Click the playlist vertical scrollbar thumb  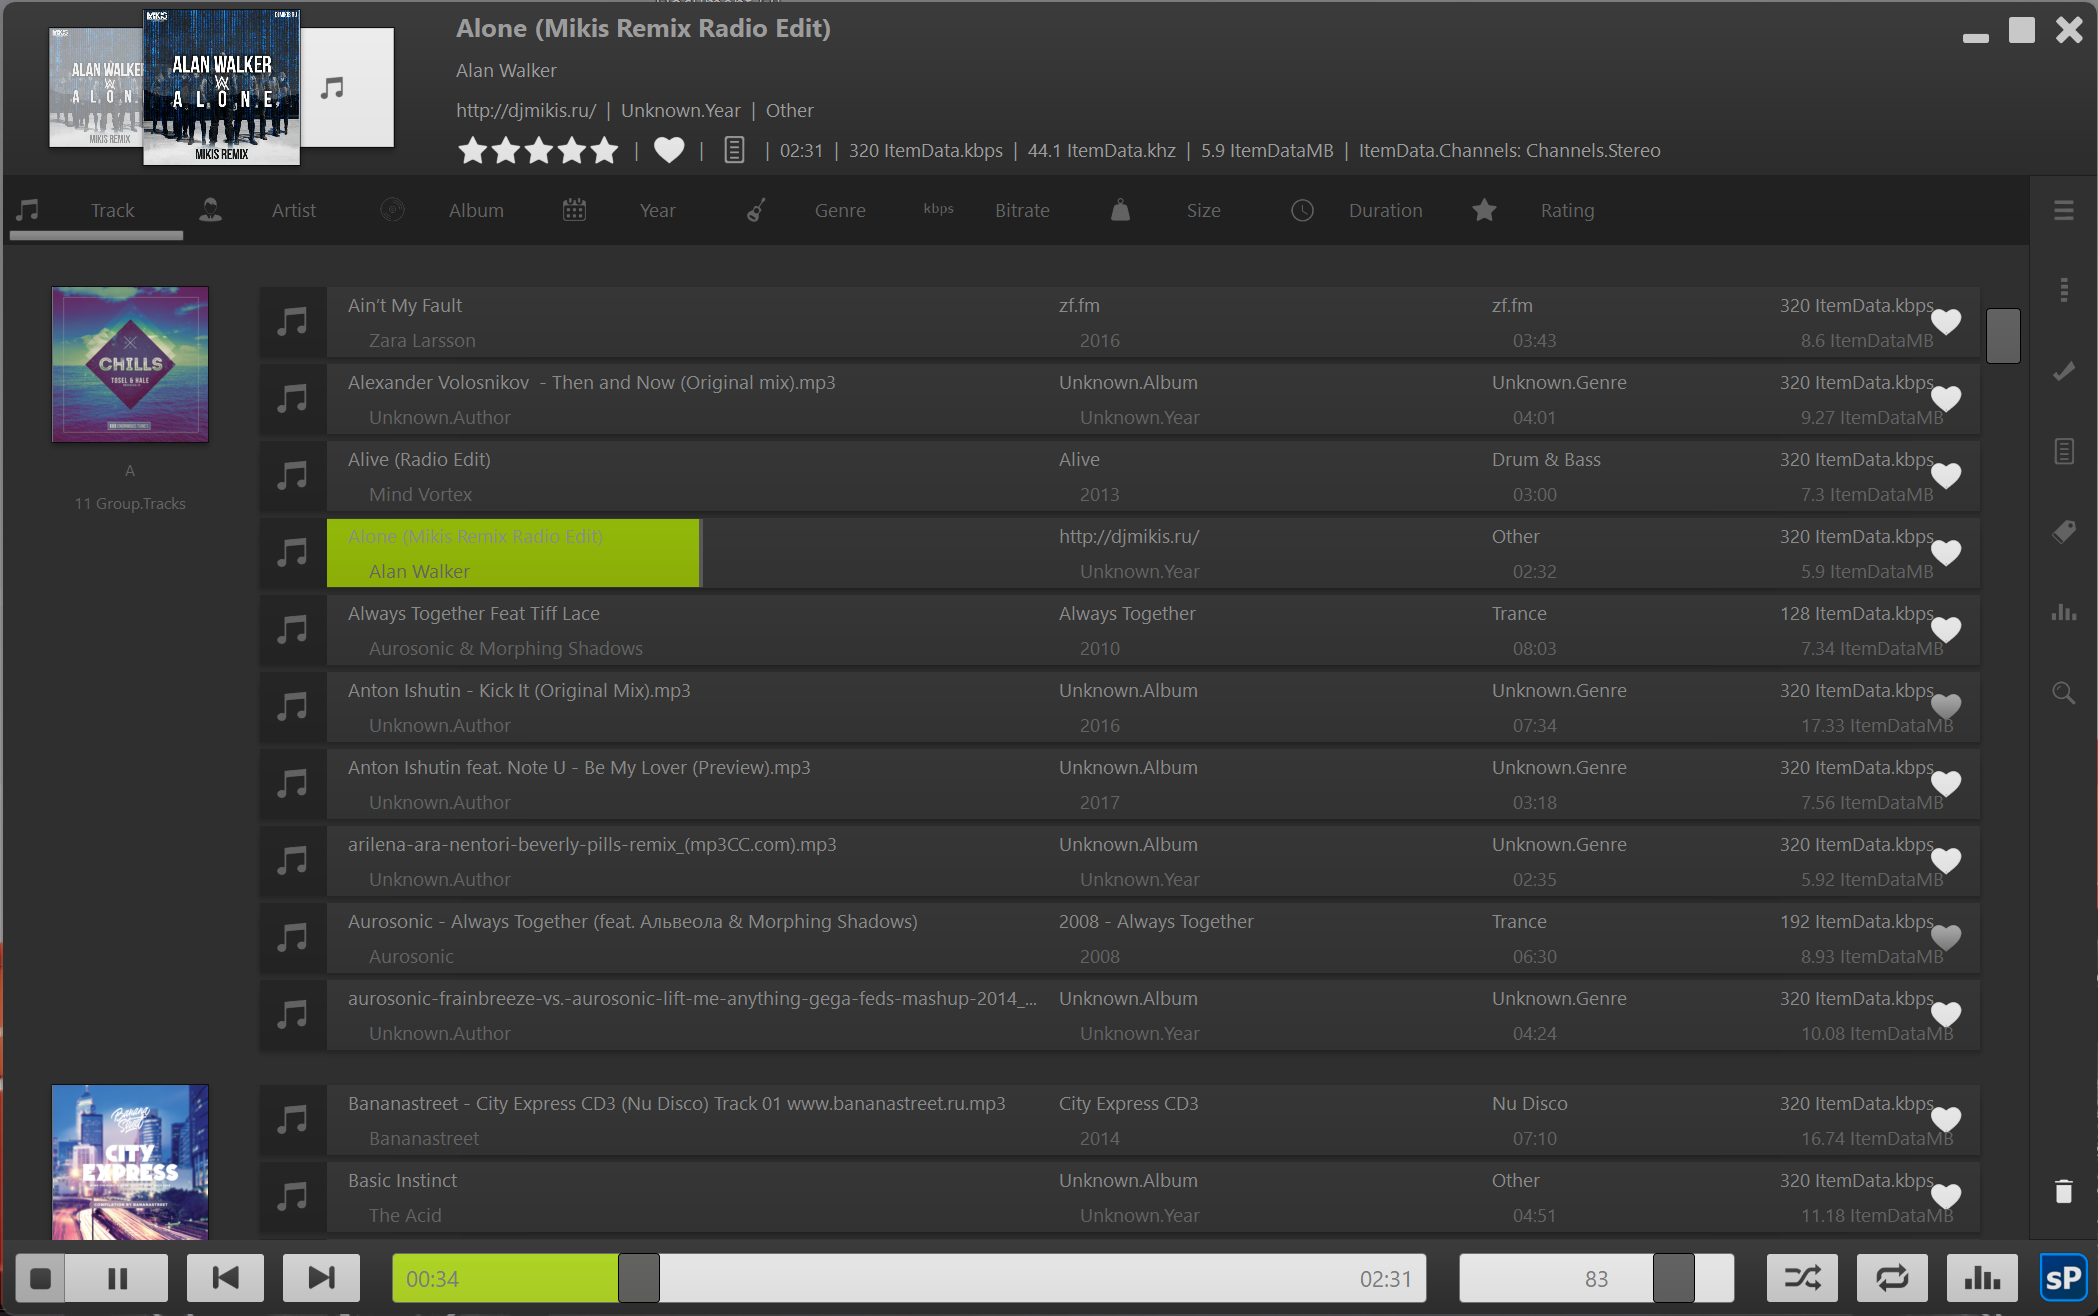click(x=2003, y=335)
